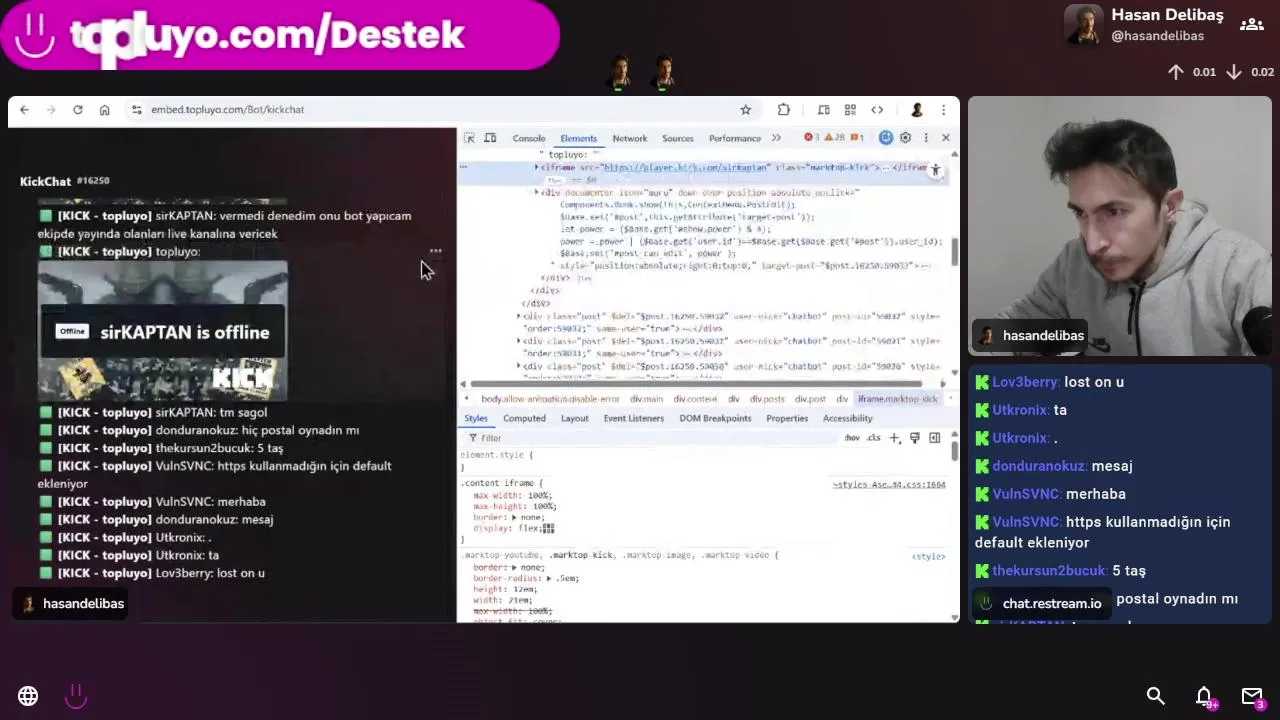Toggle the device toolbar in DevTools
The width and height of the screenshot is (1280, 720).
pos(490,138)
